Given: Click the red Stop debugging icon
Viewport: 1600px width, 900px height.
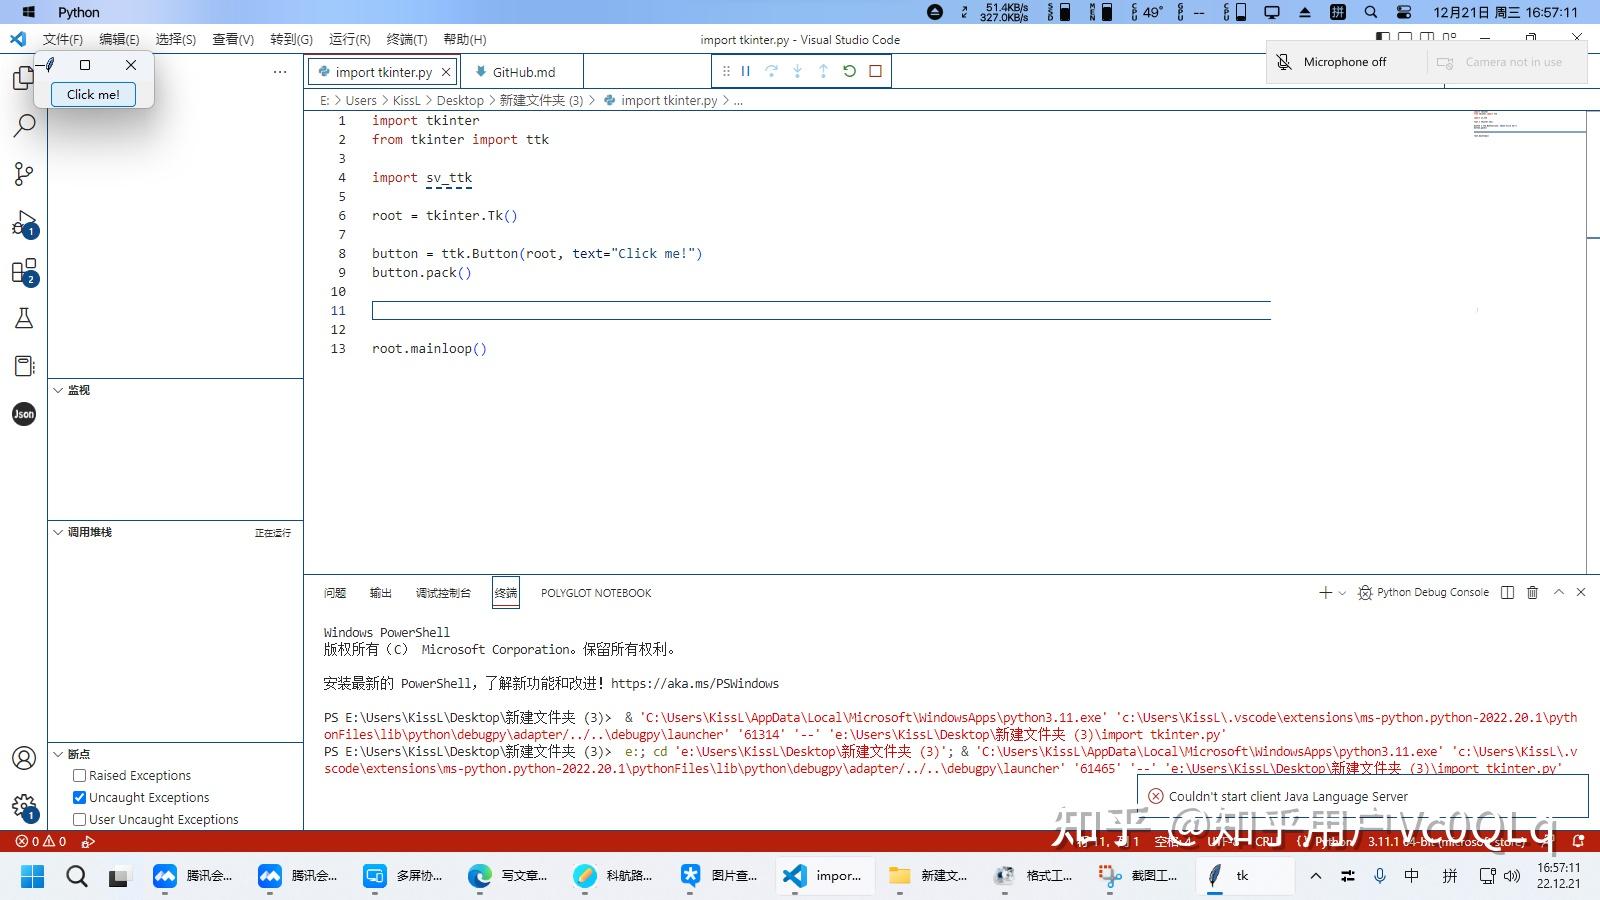Looking at the screenshot, I should click(873, 71).
